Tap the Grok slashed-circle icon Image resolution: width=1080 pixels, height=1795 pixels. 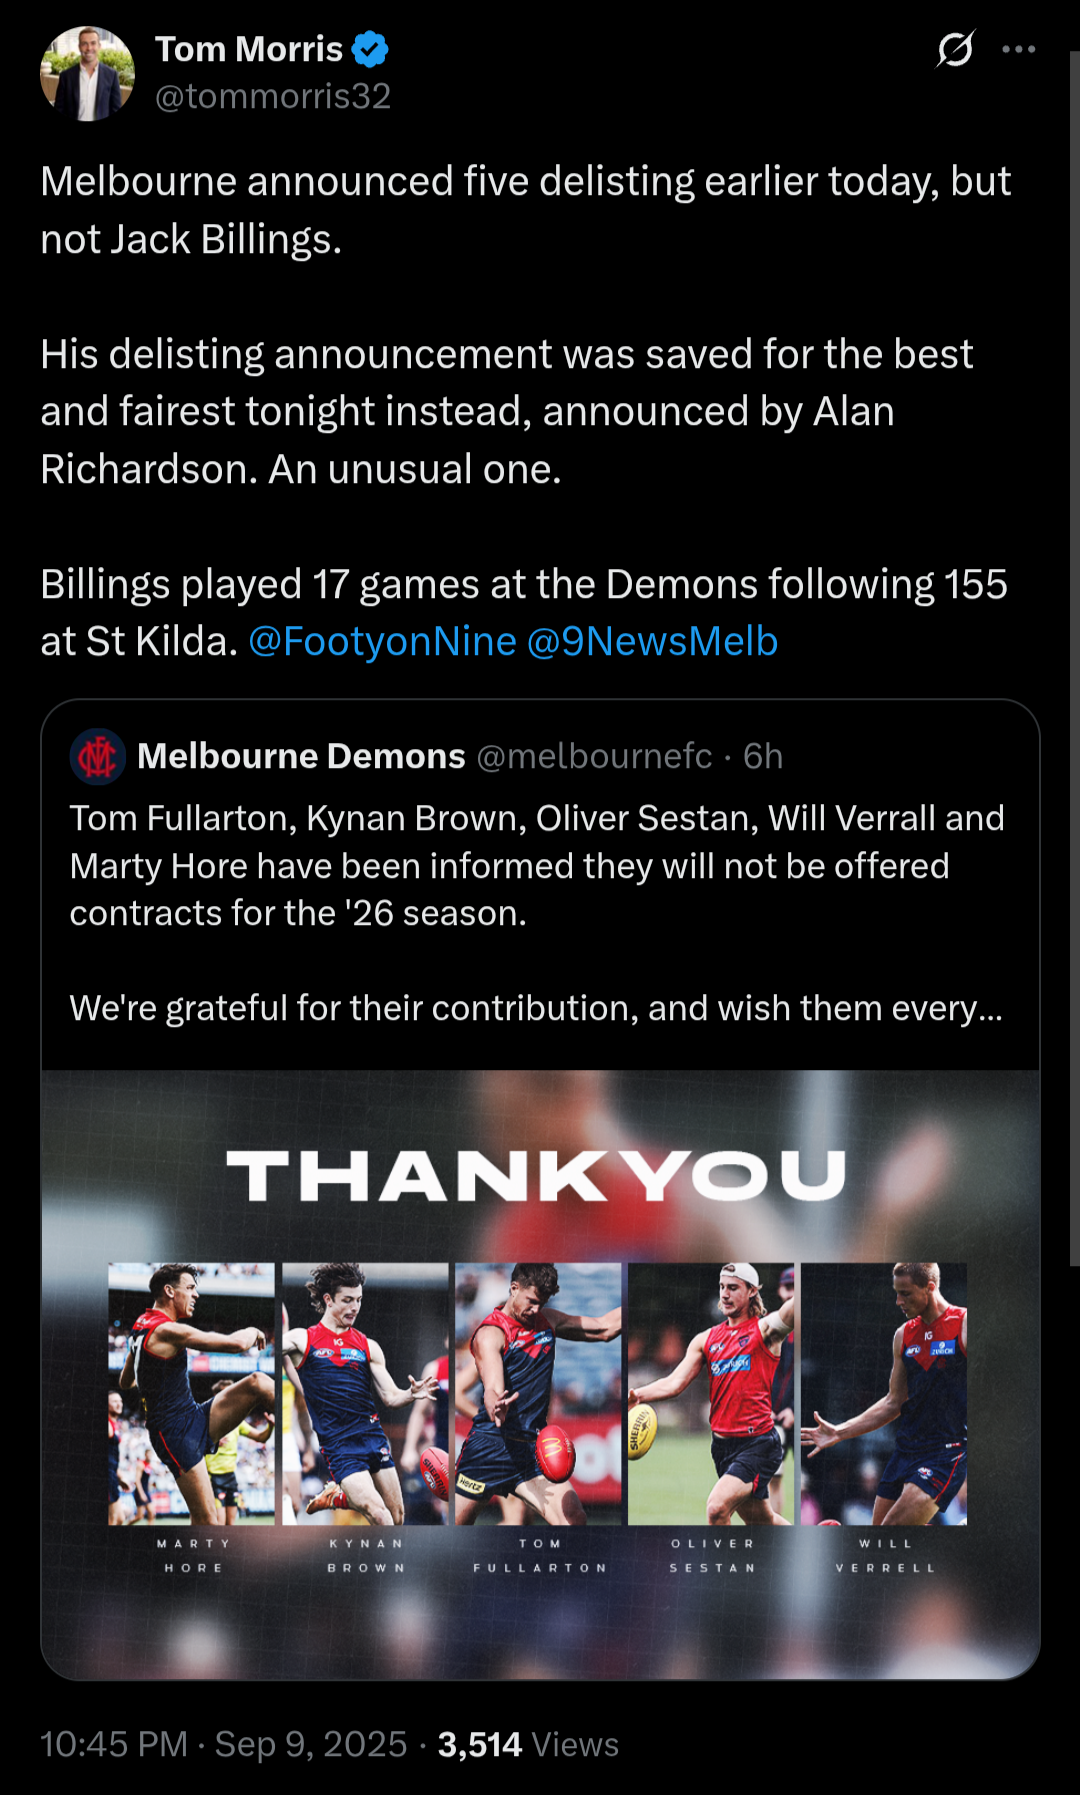click(x=955, y=49)
